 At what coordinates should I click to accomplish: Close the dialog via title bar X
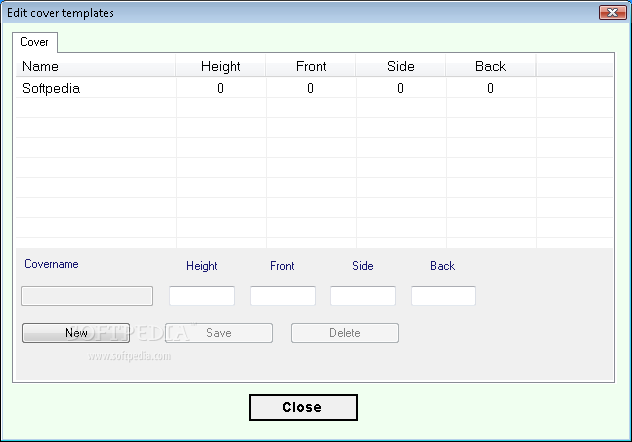tap(612, 12)
